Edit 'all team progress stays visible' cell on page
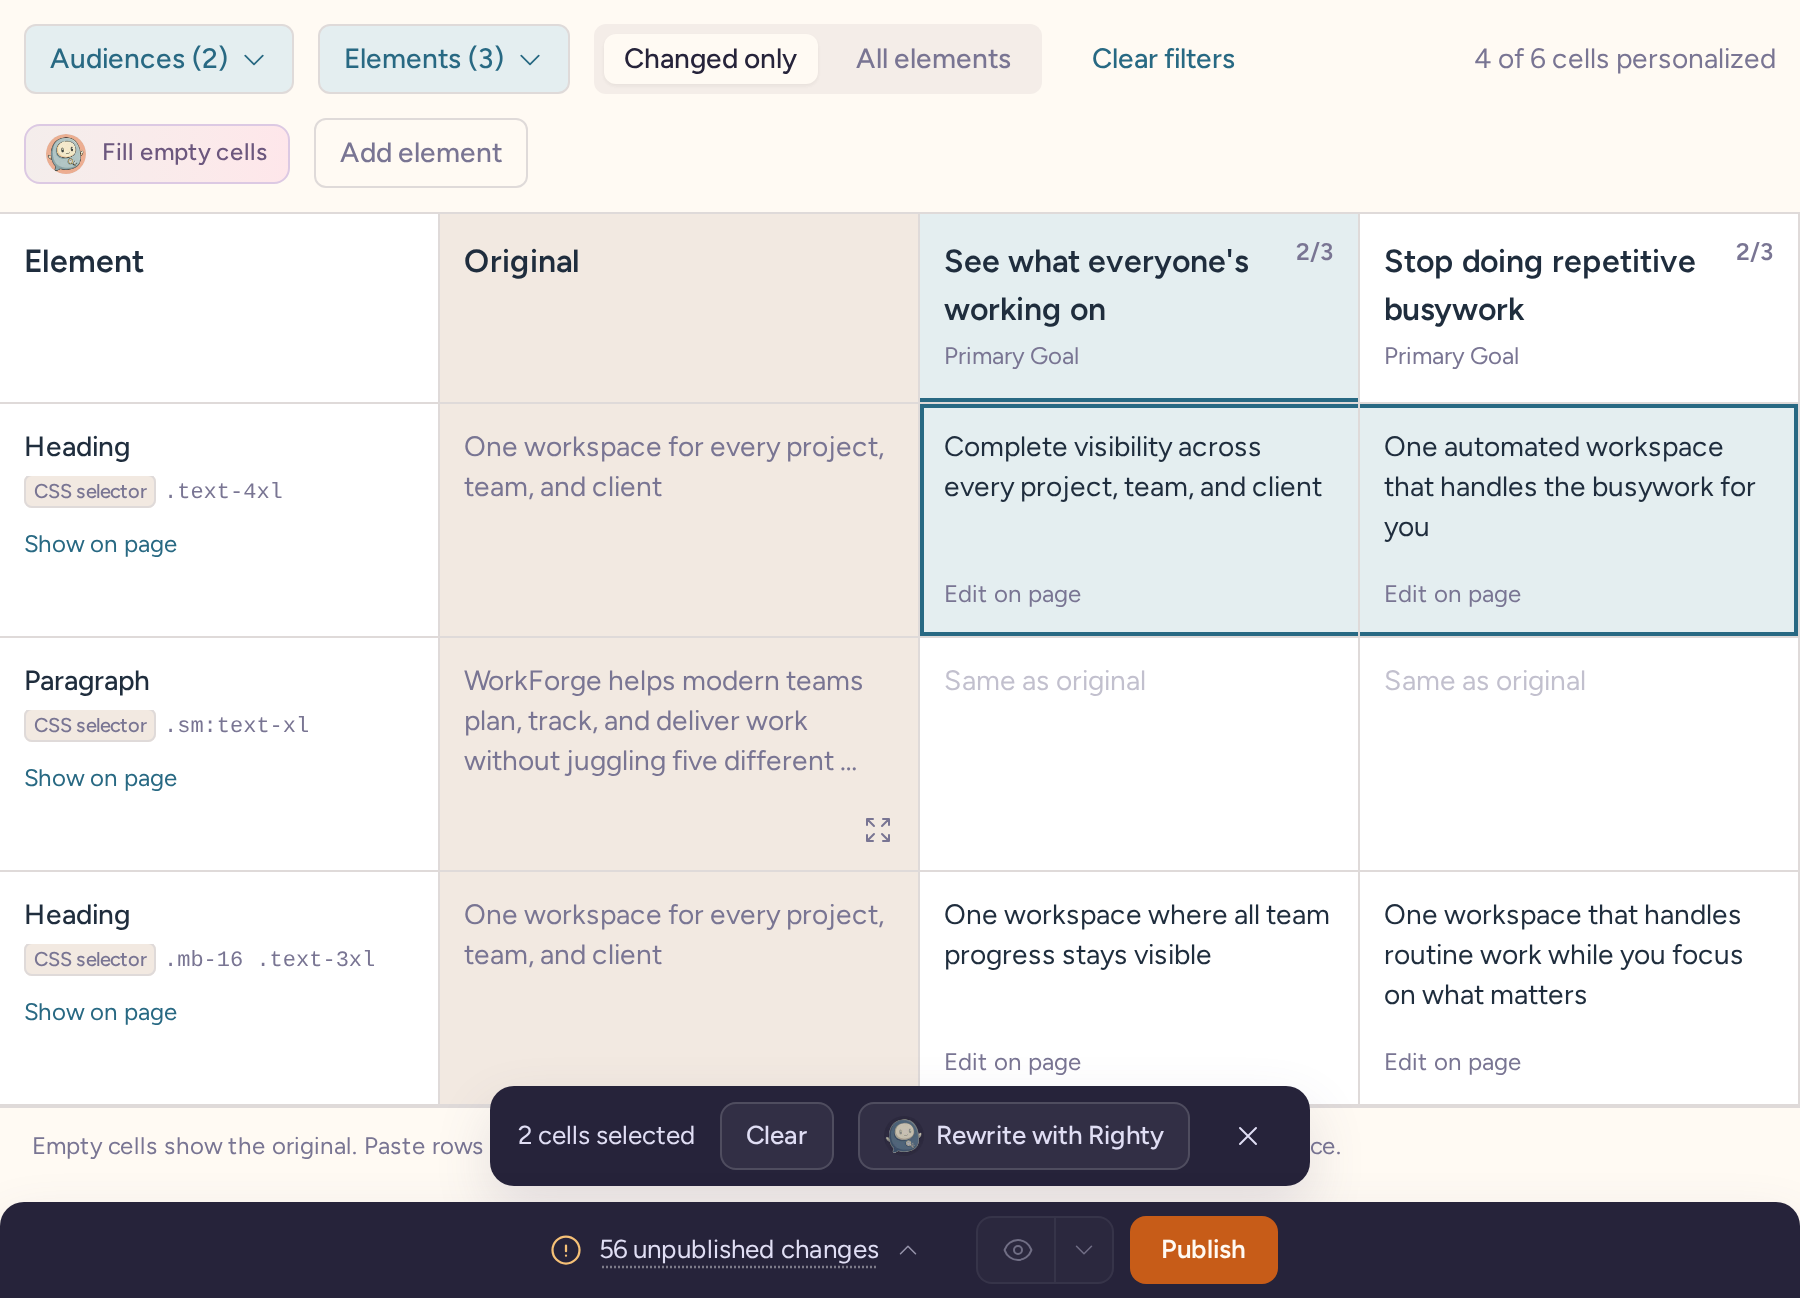The height and width of the screenshot is (1298, 1800). [1012, 1062]
